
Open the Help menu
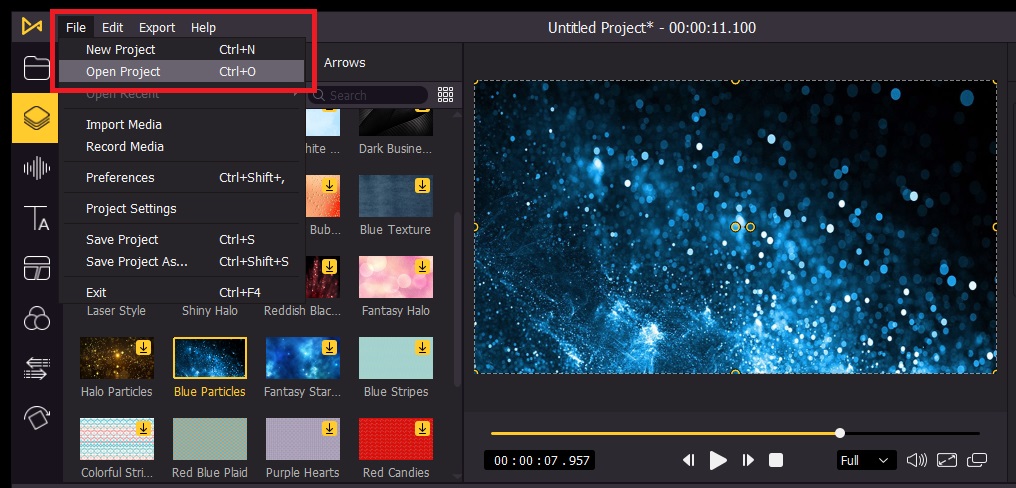coord(203,27)
